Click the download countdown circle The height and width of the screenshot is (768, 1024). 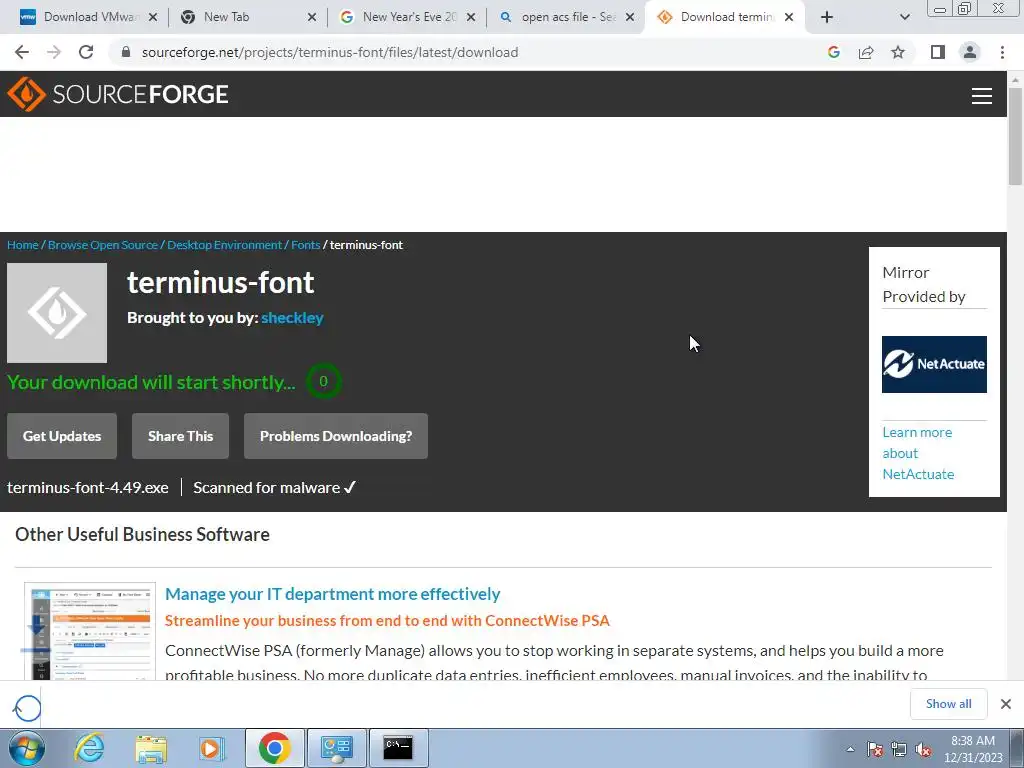pyautogui.click(x=323, y=381)
